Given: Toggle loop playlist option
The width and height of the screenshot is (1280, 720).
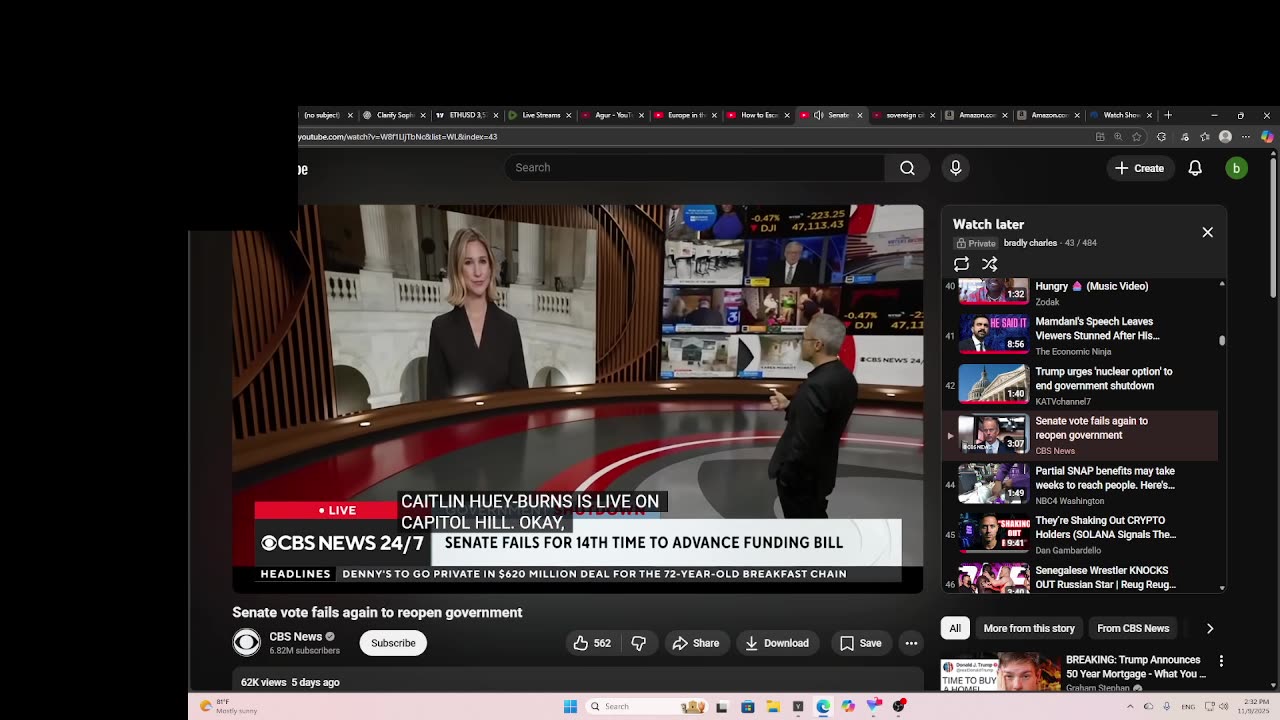Looking at the screenshot, I should (961, 264).
